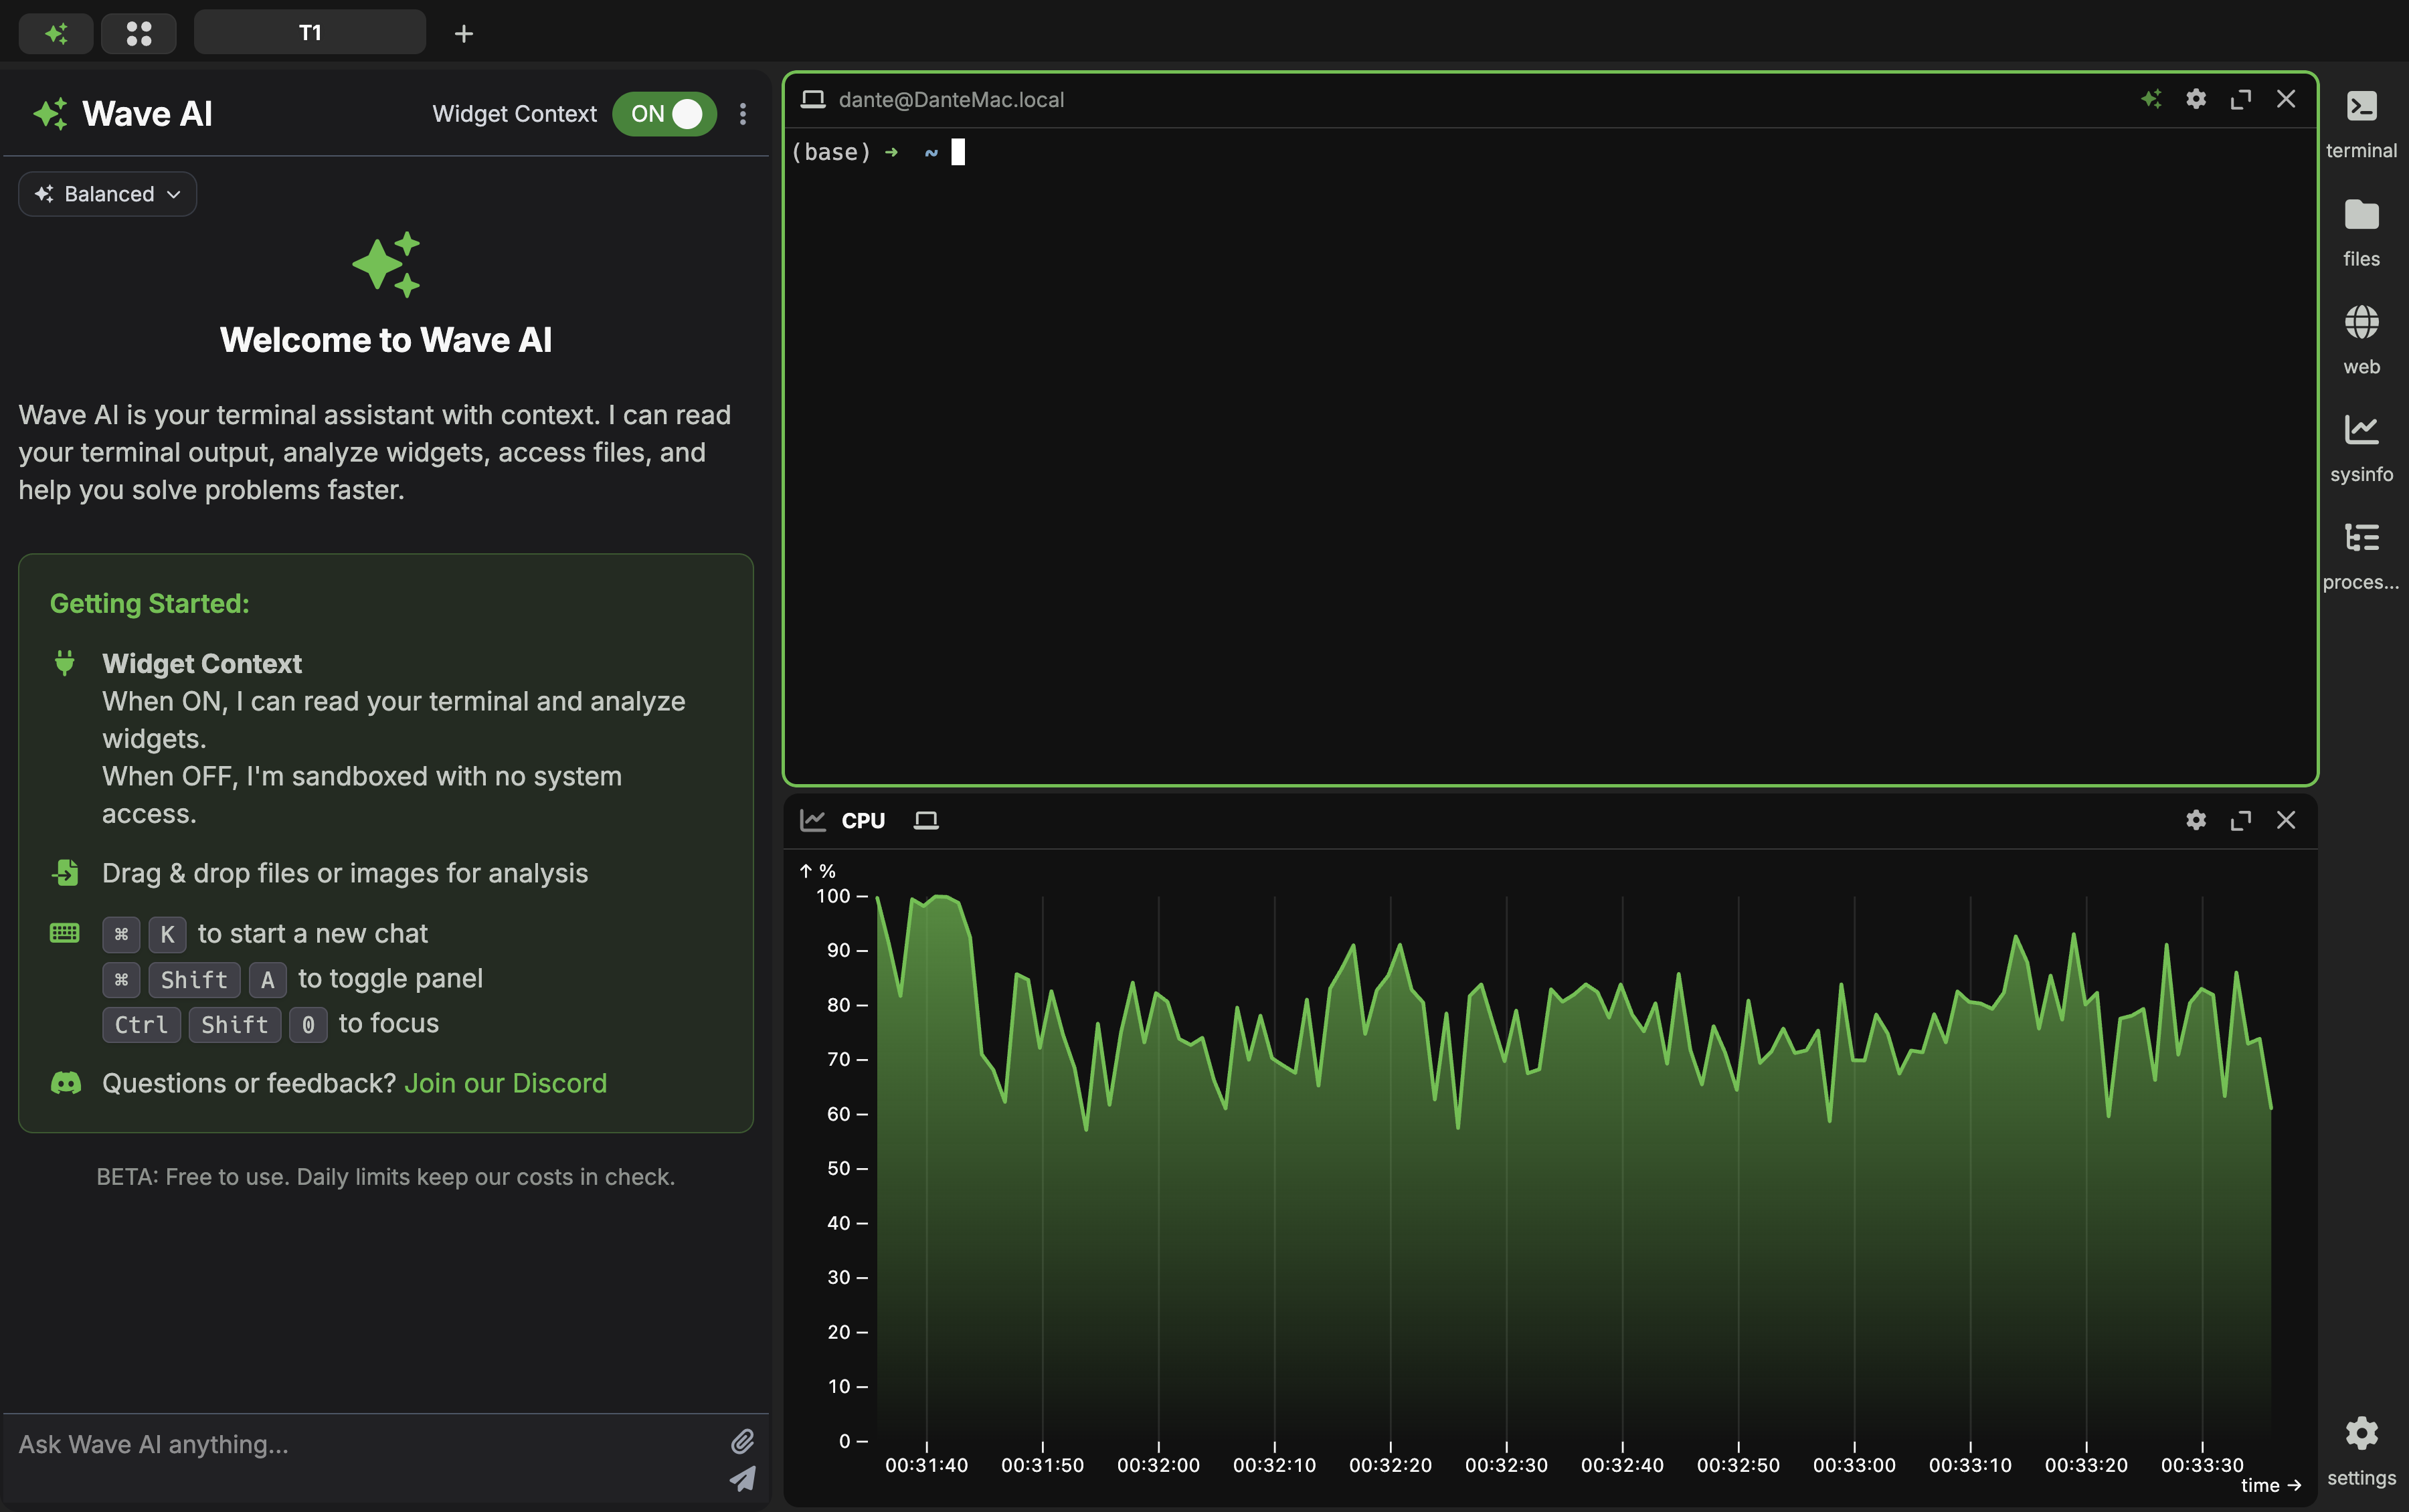This screenshot has height=1512, width=2409.
Task: Expand the Balanced mode dropdown
Action: coord(108,194)
